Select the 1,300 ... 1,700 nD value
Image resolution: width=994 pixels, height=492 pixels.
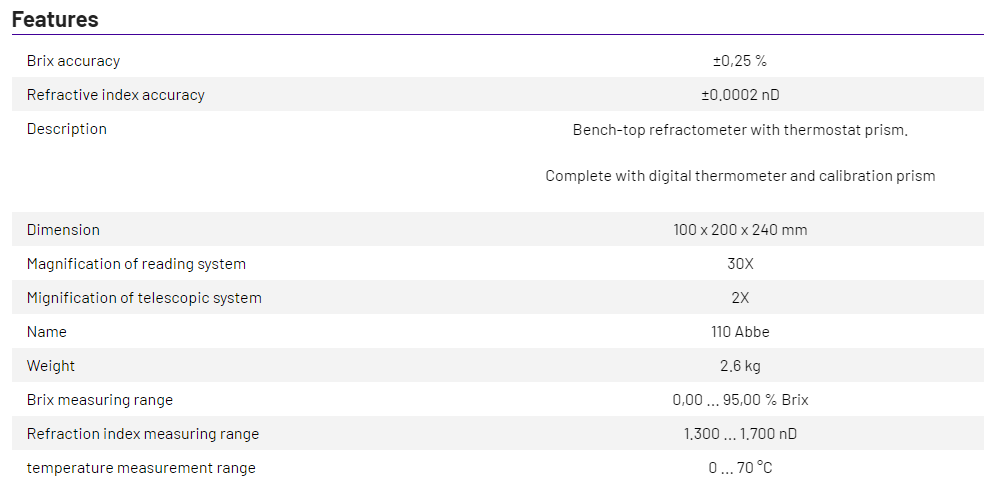[x=740, y=434]
